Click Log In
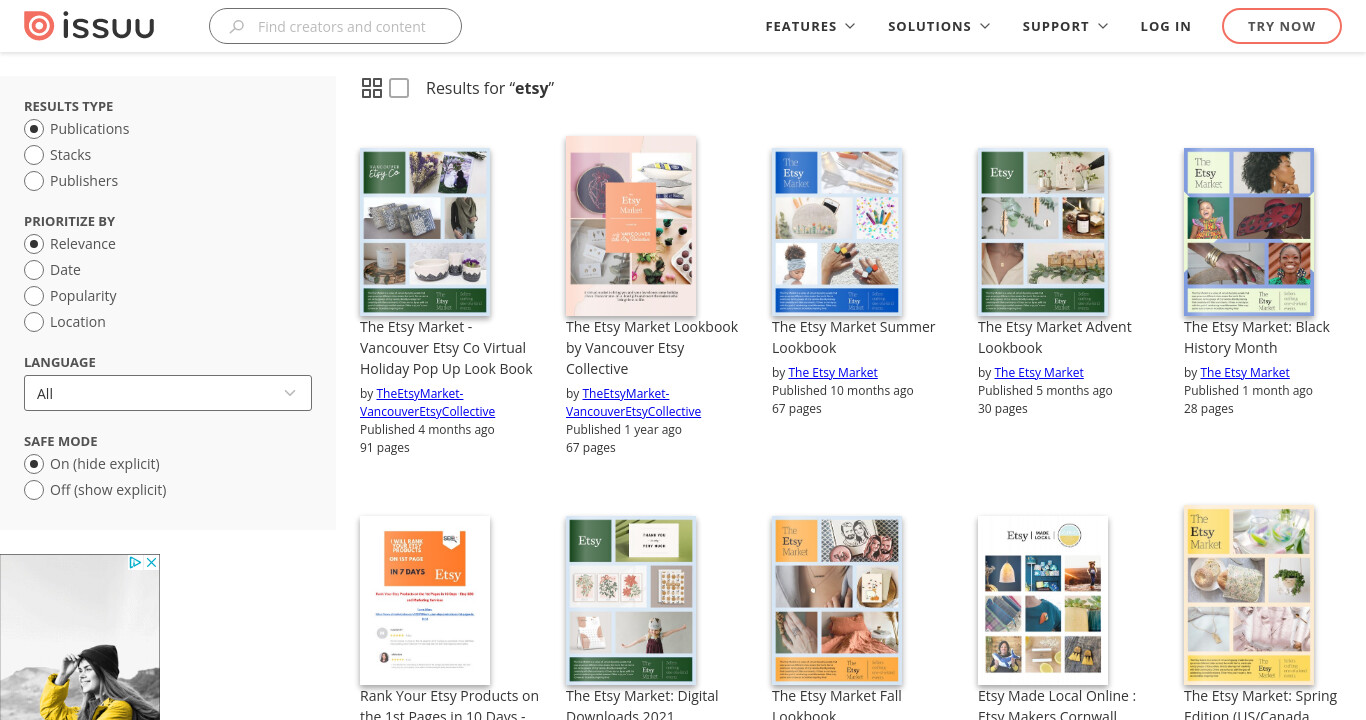This screenshot has width=1366, height=720. click(x=1166, y=26)
